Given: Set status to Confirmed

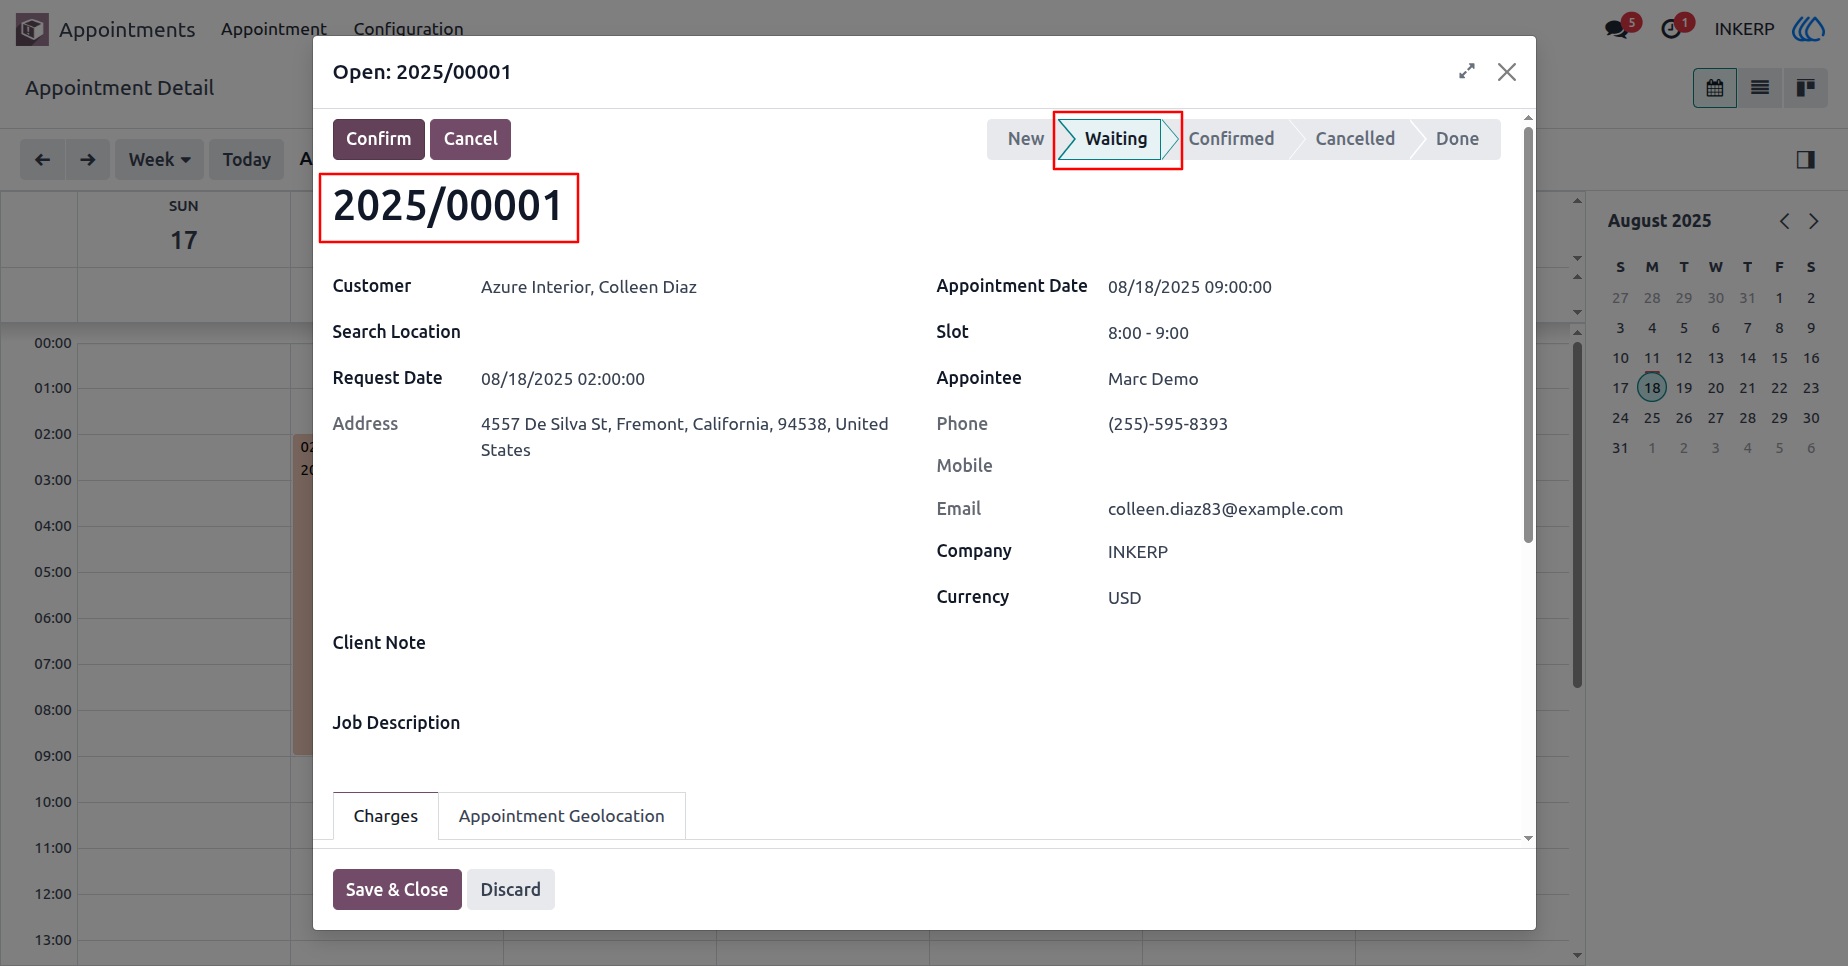Looking at the screenshot, I should (1231, 139).
